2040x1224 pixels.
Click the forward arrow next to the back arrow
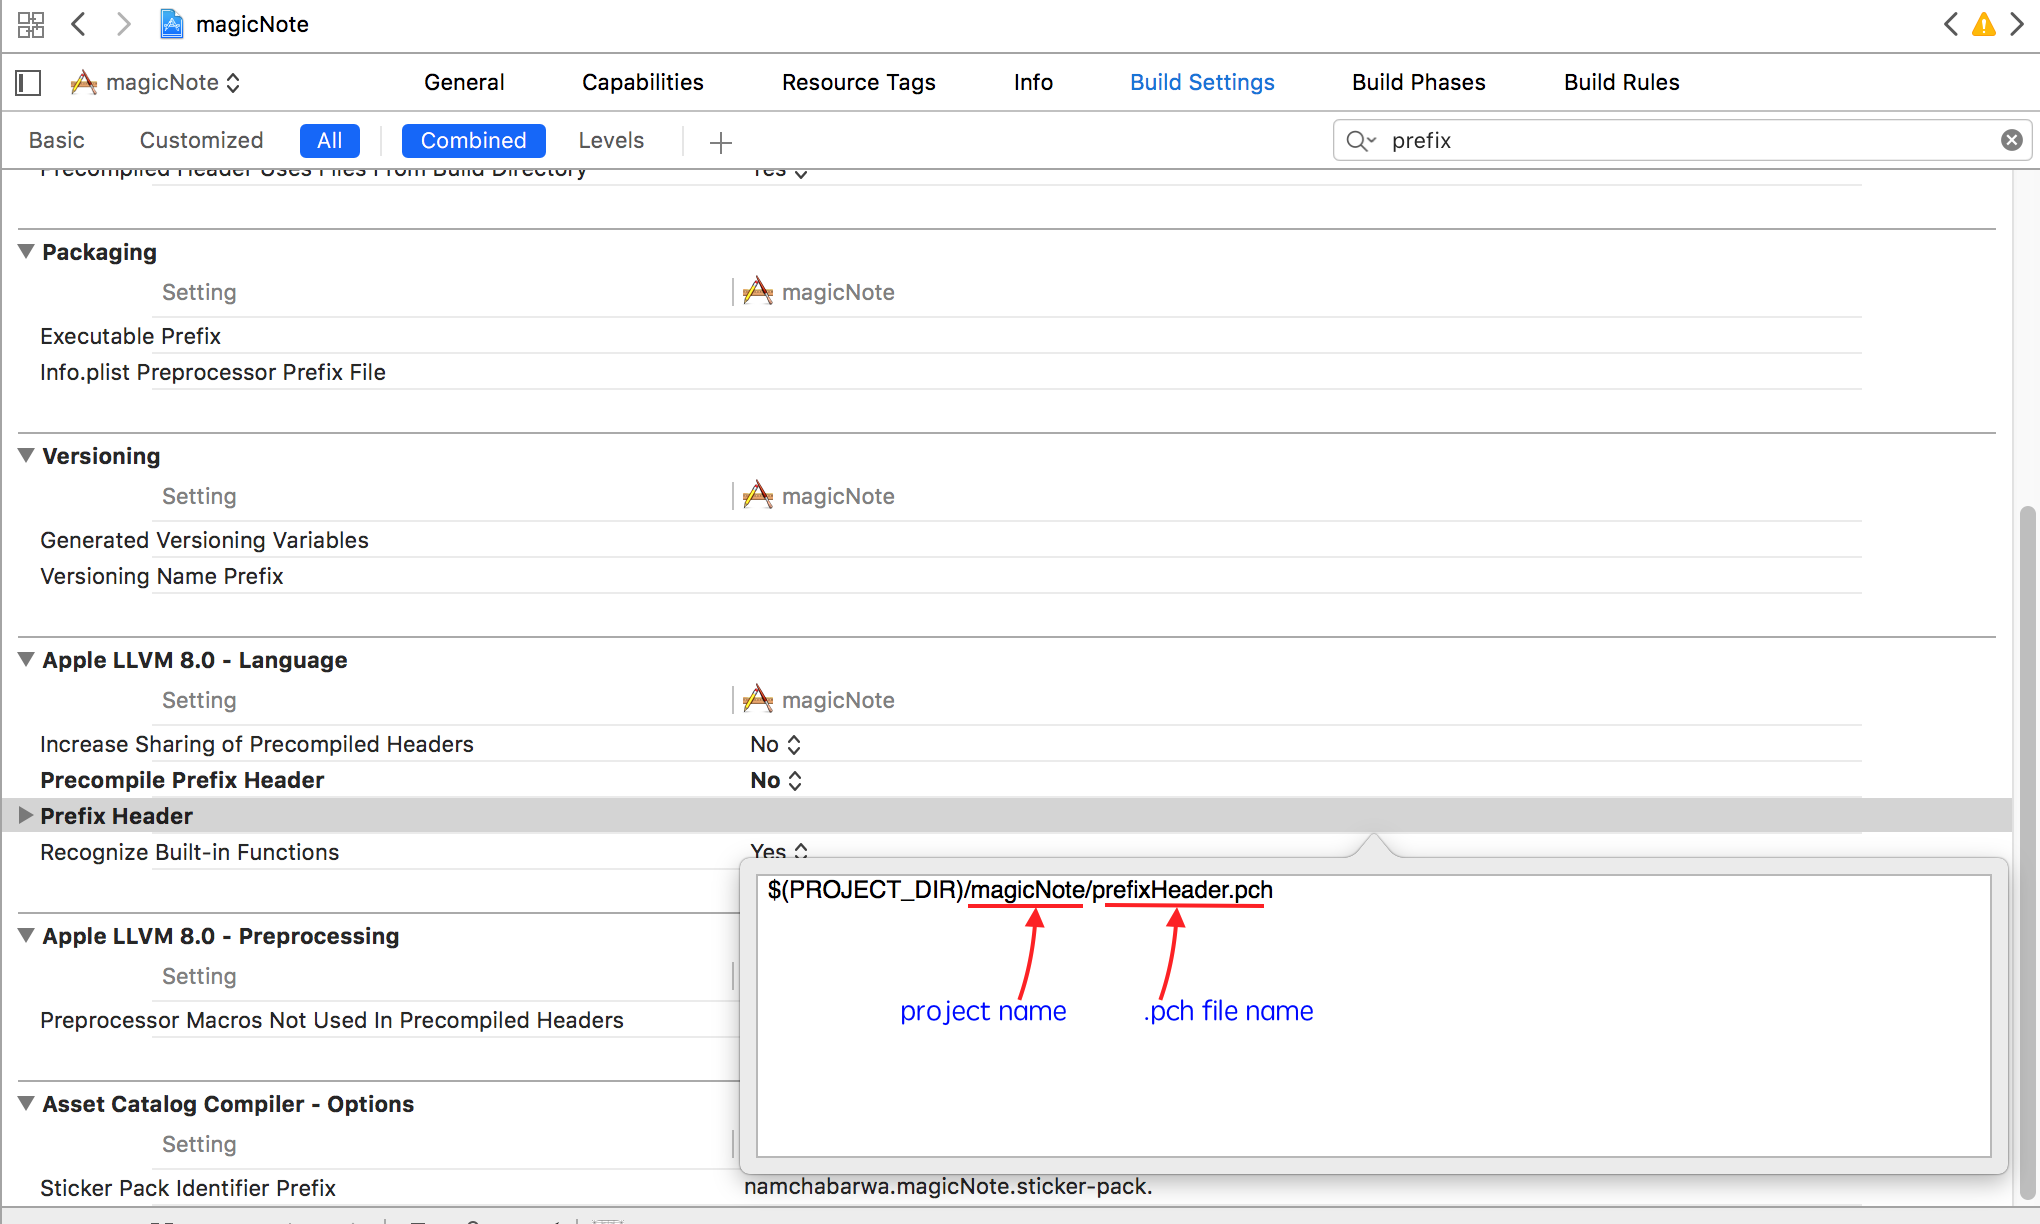124,24
